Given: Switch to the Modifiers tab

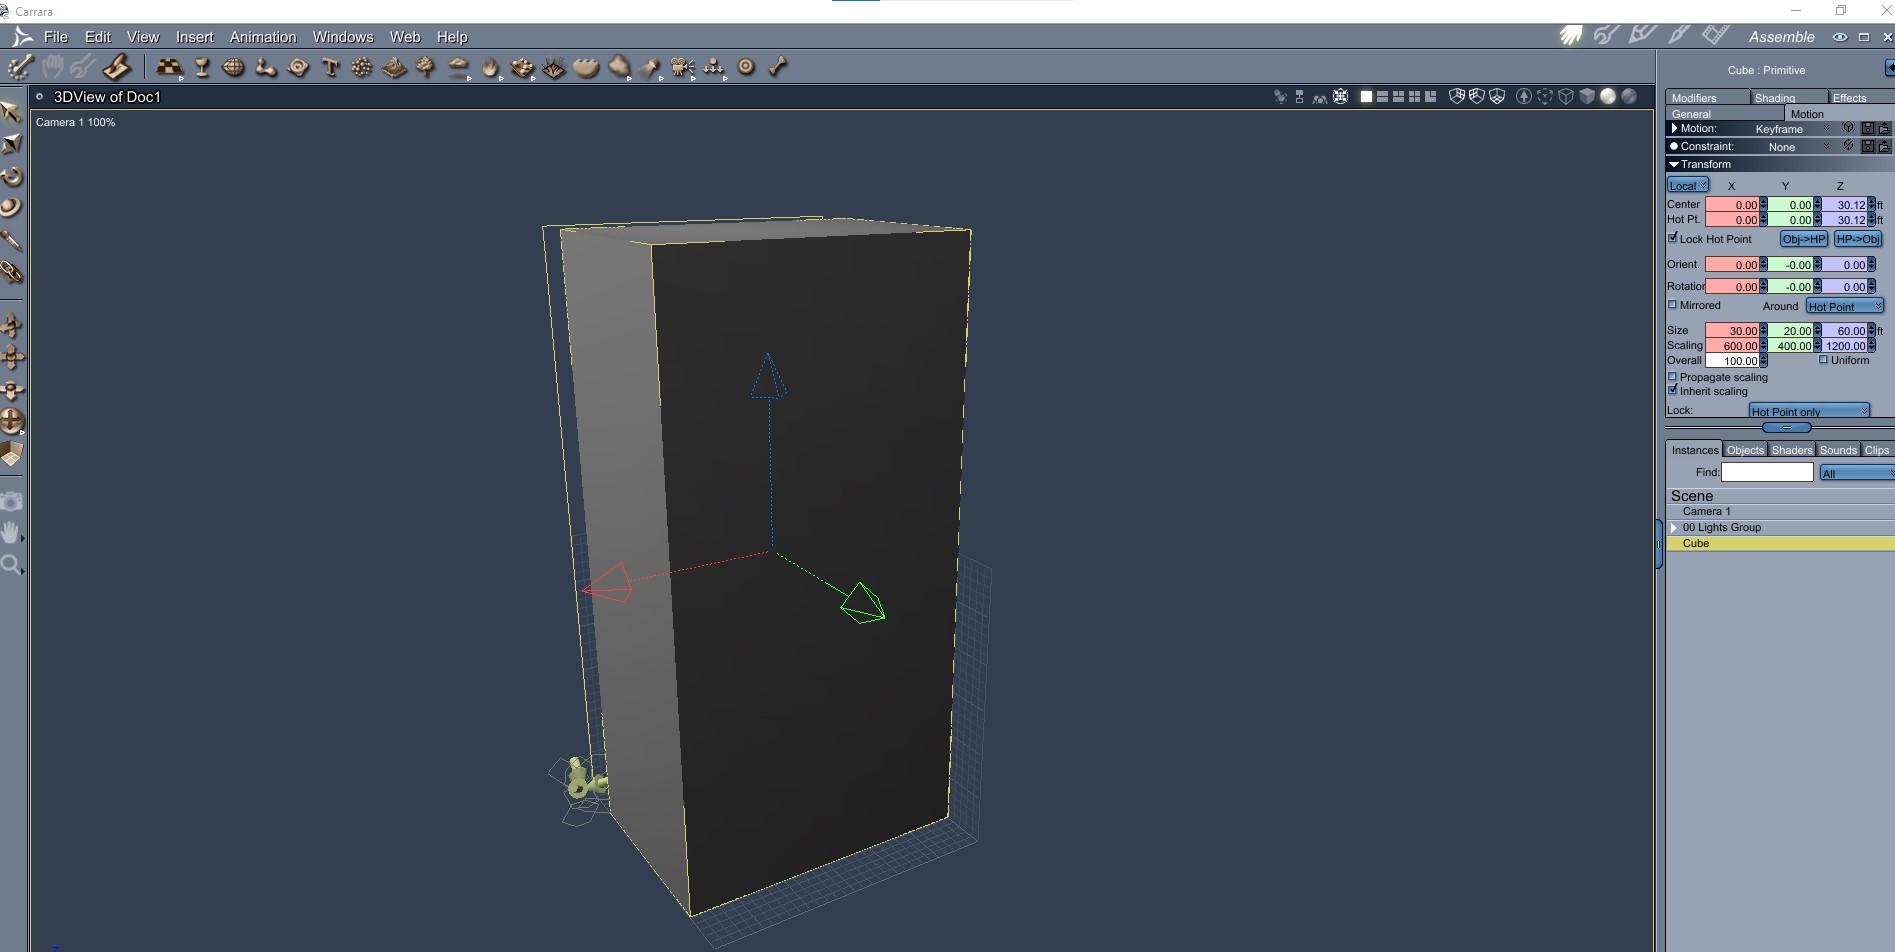Looking at the screenshot, I should 1707,97.
